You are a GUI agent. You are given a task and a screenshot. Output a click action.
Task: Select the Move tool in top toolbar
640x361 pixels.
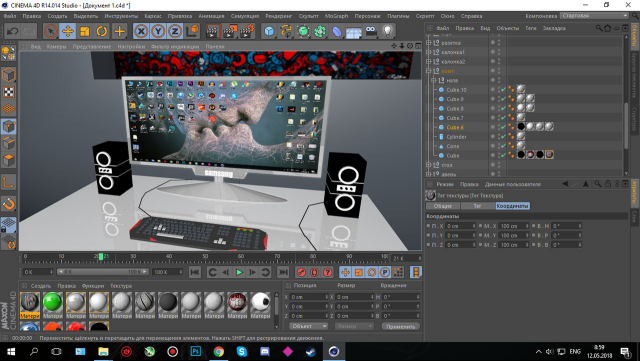[x=68, y=31]
